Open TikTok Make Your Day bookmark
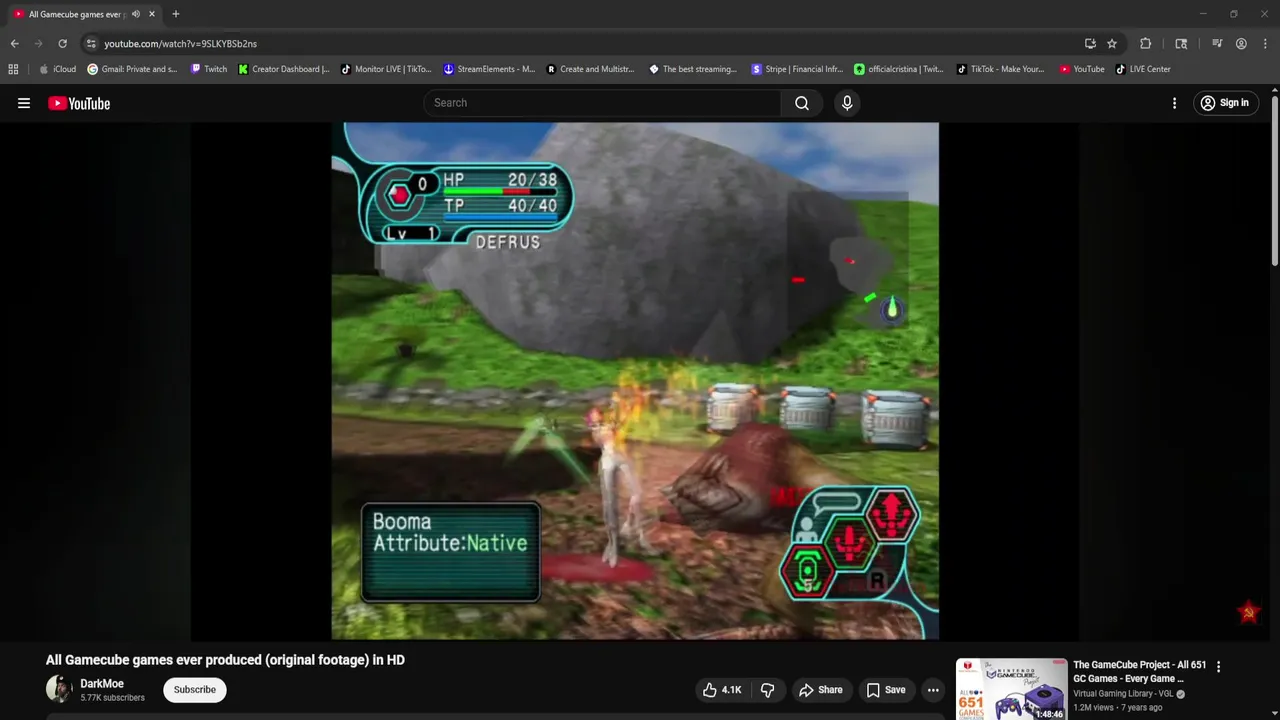 click(1001, 69)
